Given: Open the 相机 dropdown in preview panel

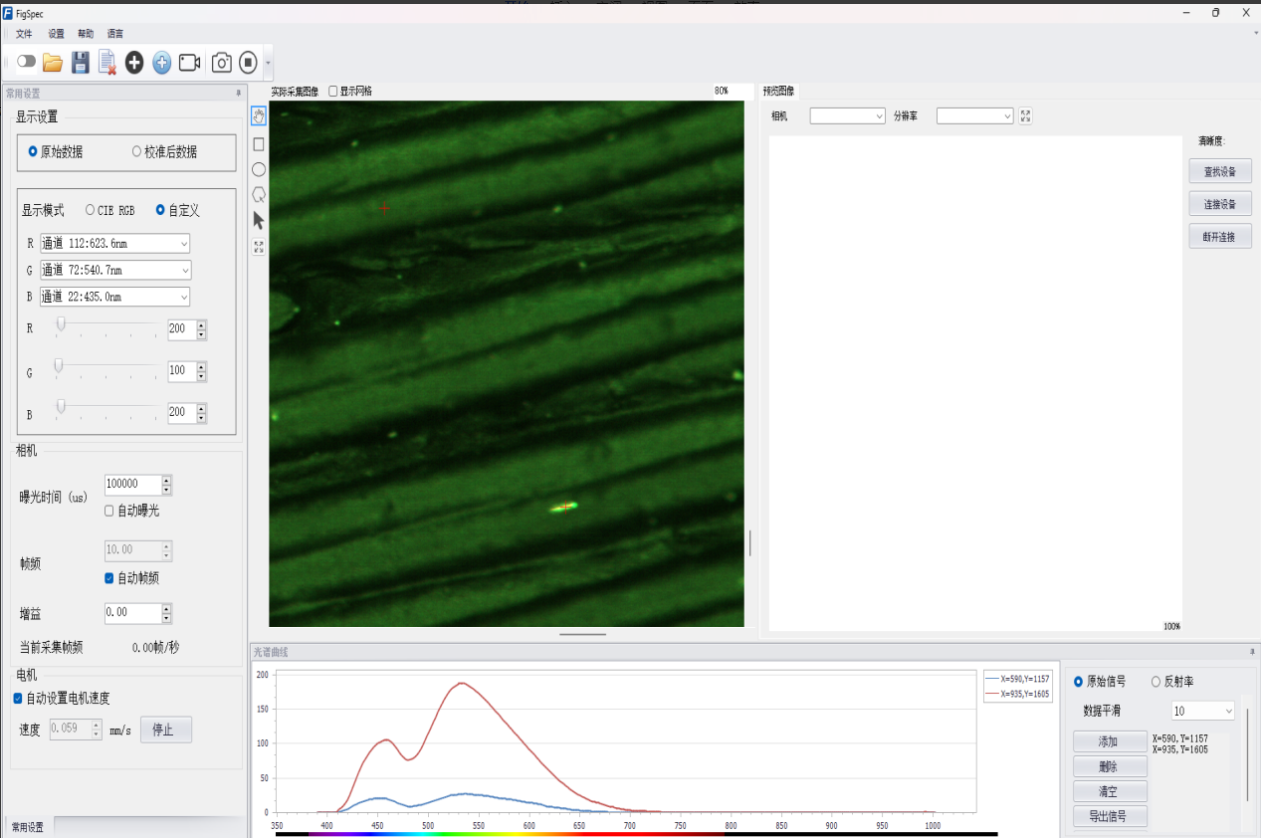Looking at the screenshot, I should (x=847, y=116).
